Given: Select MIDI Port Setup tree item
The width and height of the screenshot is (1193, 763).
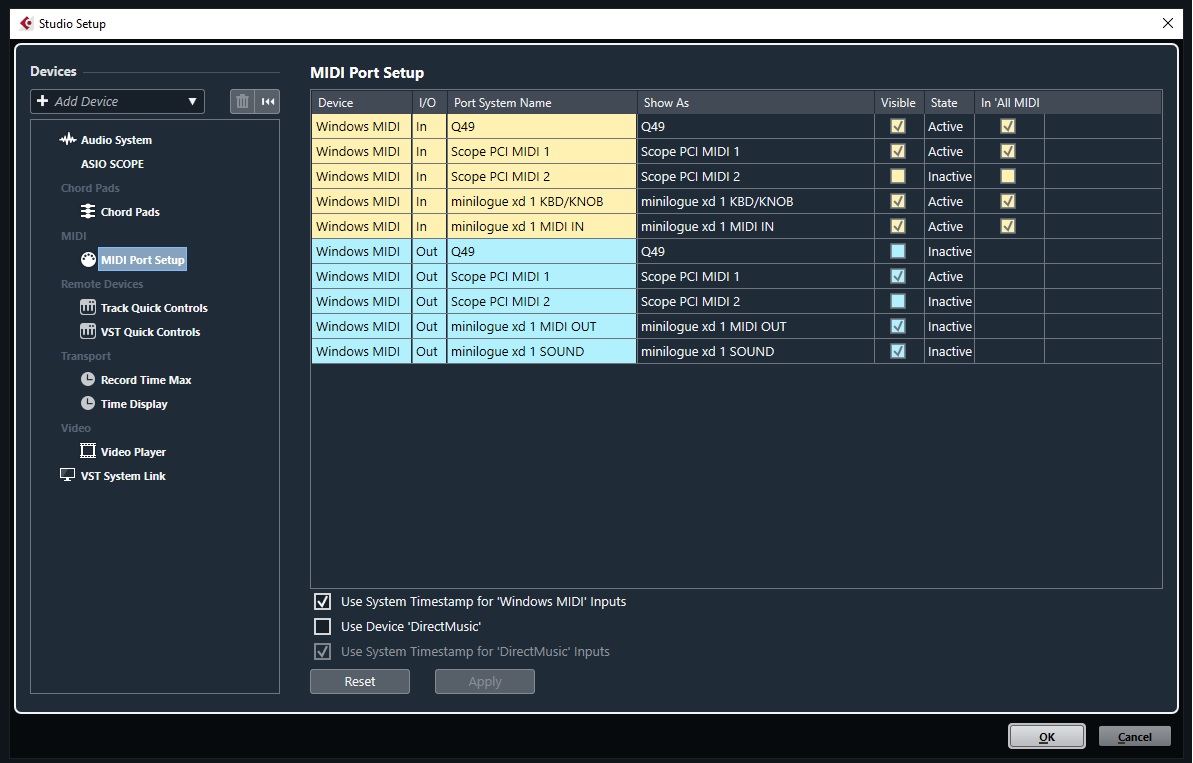Looking at the screenshot, I should pos(142,259).
